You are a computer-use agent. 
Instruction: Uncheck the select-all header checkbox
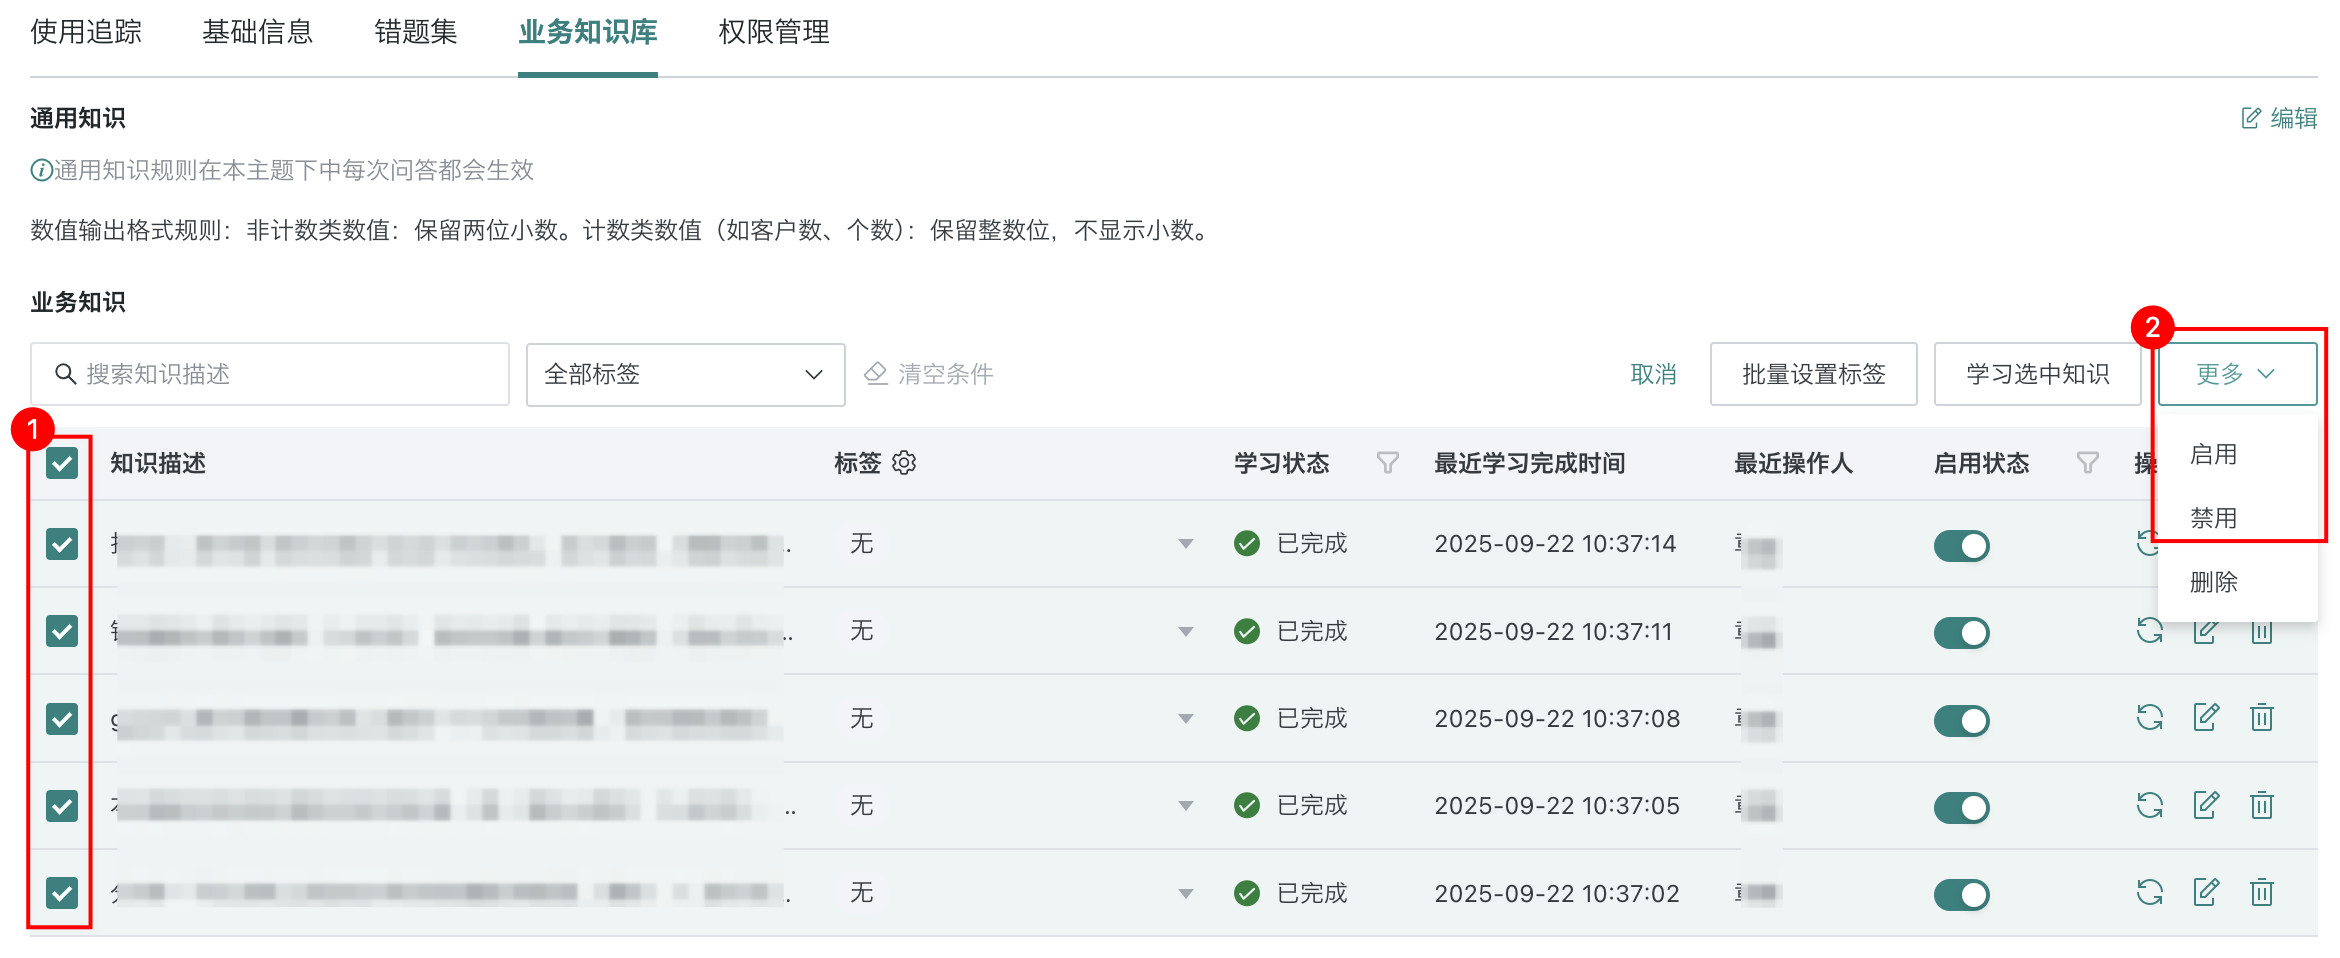pyautogui.click(x=62, y=463)
